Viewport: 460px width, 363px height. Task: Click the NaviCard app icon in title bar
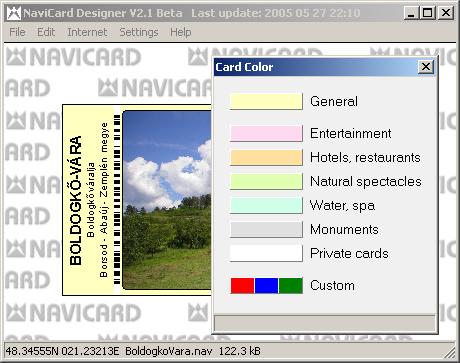click(14, 13)
